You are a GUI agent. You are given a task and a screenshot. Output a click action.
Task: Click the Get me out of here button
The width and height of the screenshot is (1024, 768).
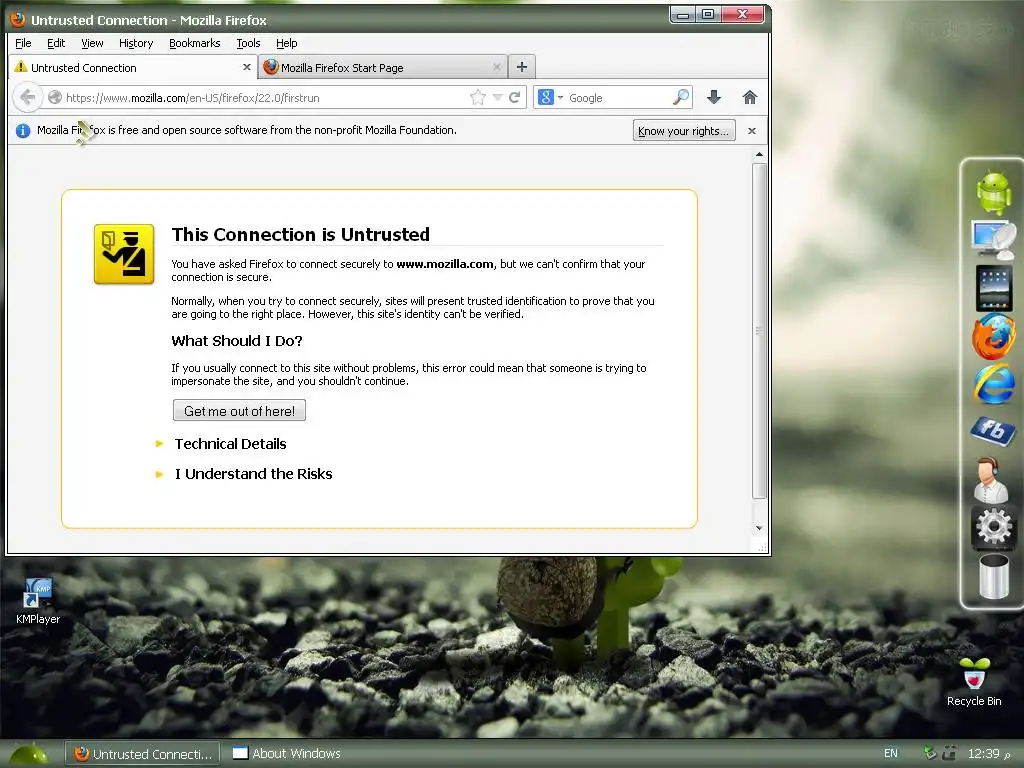(x=239, y=411)
